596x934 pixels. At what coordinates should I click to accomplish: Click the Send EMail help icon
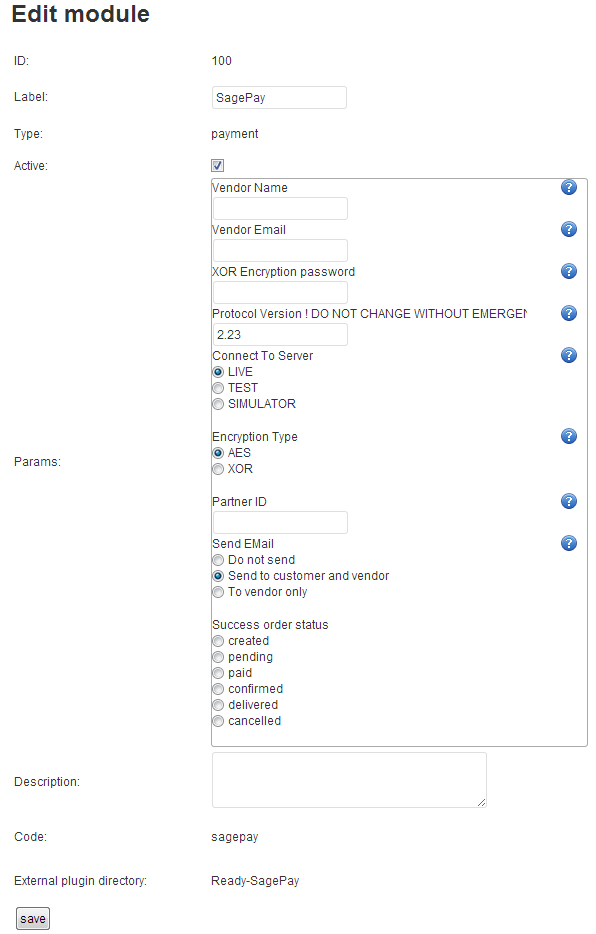coord(569,543)
